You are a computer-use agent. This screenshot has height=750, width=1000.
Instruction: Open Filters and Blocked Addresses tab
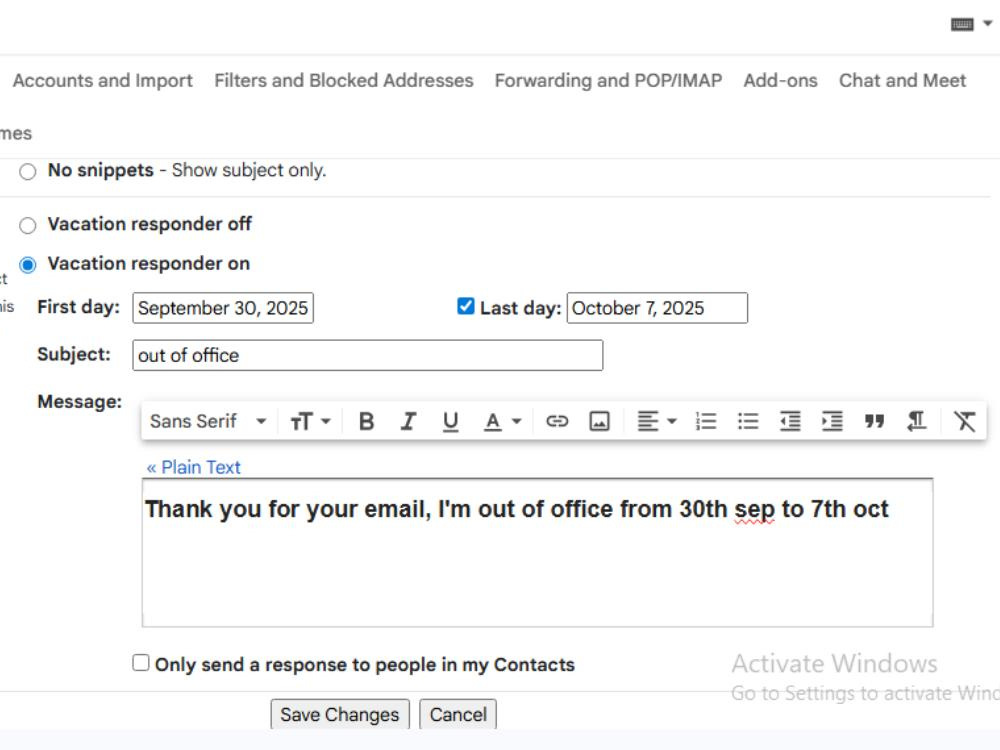344,80
